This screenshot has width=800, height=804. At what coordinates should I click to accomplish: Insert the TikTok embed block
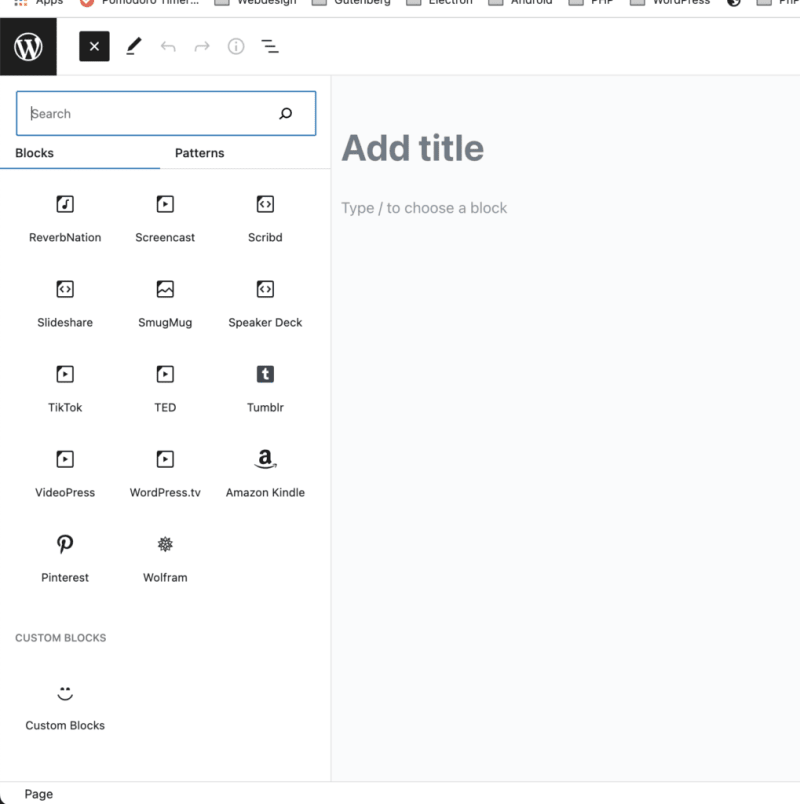[65, 389]
